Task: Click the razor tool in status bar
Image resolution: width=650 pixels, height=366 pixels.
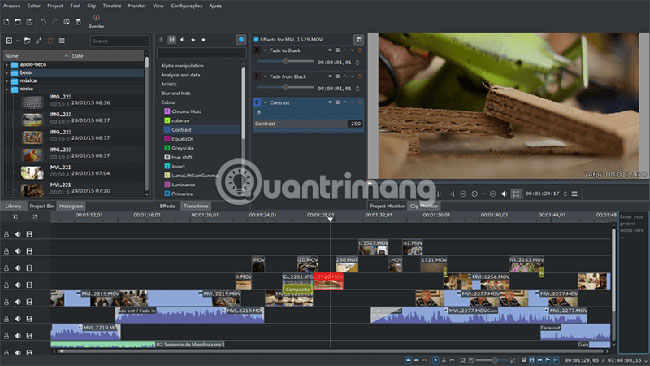Action: point(444,360)
